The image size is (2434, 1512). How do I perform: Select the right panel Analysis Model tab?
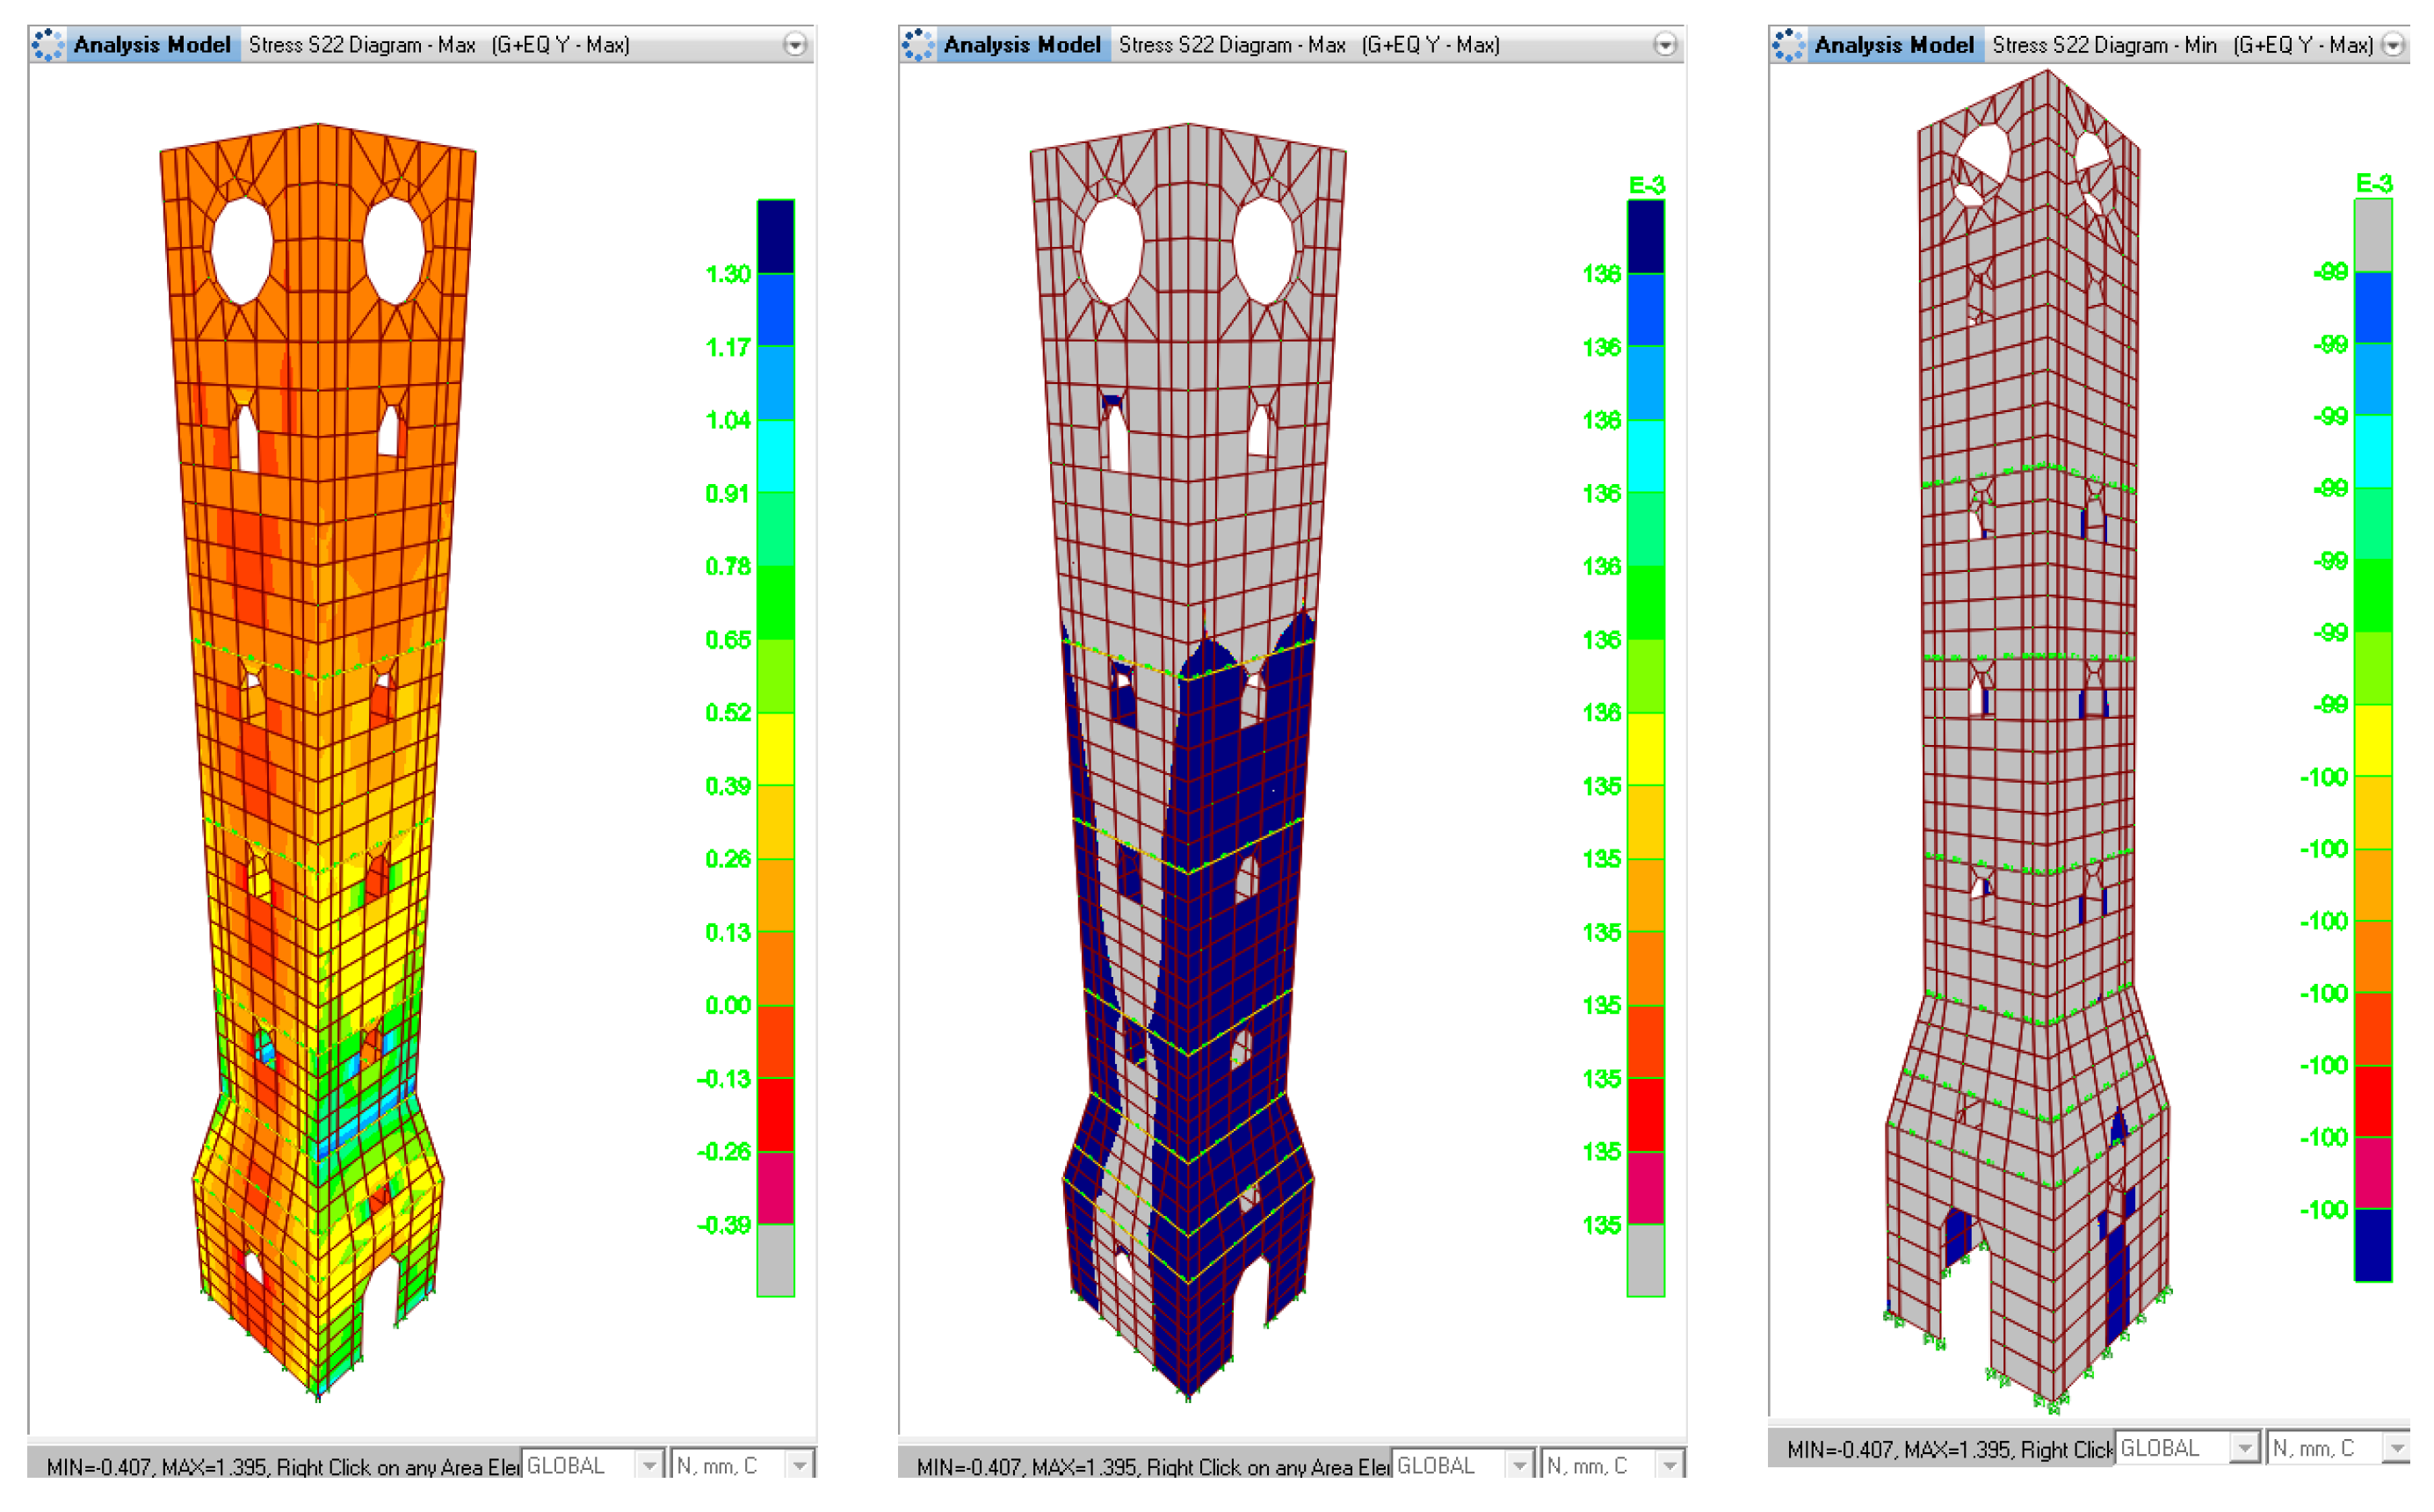click(x=1894, y=45)
